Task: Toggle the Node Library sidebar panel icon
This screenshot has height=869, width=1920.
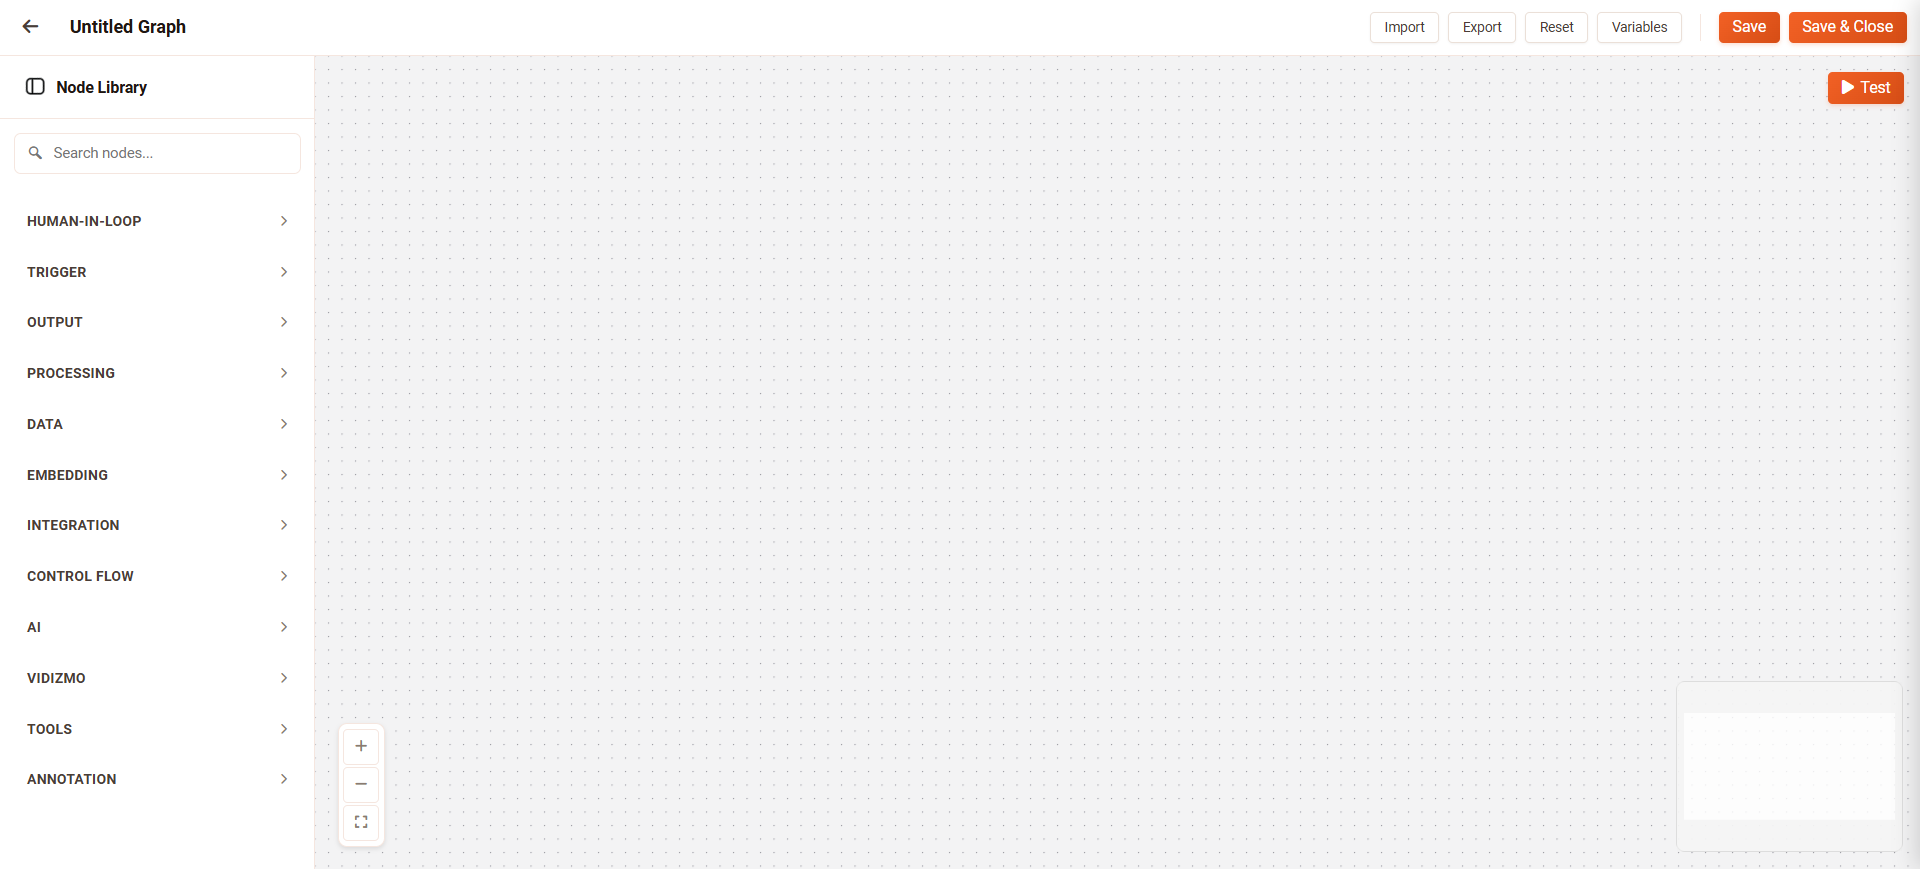Action: point(35,87)
